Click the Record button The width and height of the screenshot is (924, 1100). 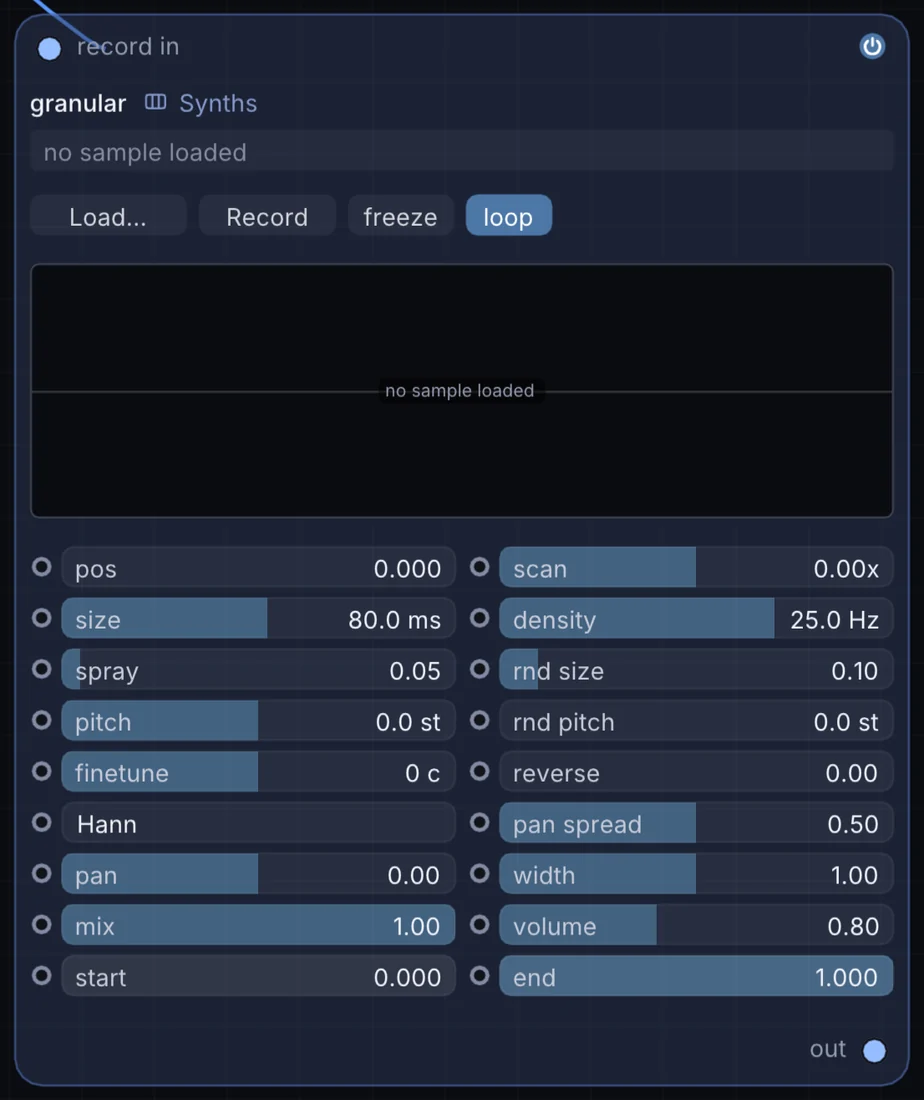pos(267,216)
